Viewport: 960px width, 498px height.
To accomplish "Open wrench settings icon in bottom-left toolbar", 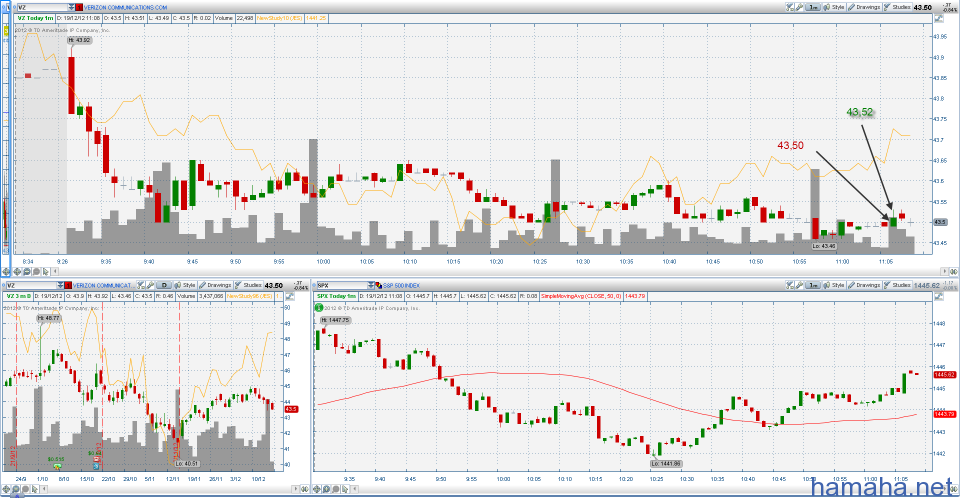I will 151,285.
